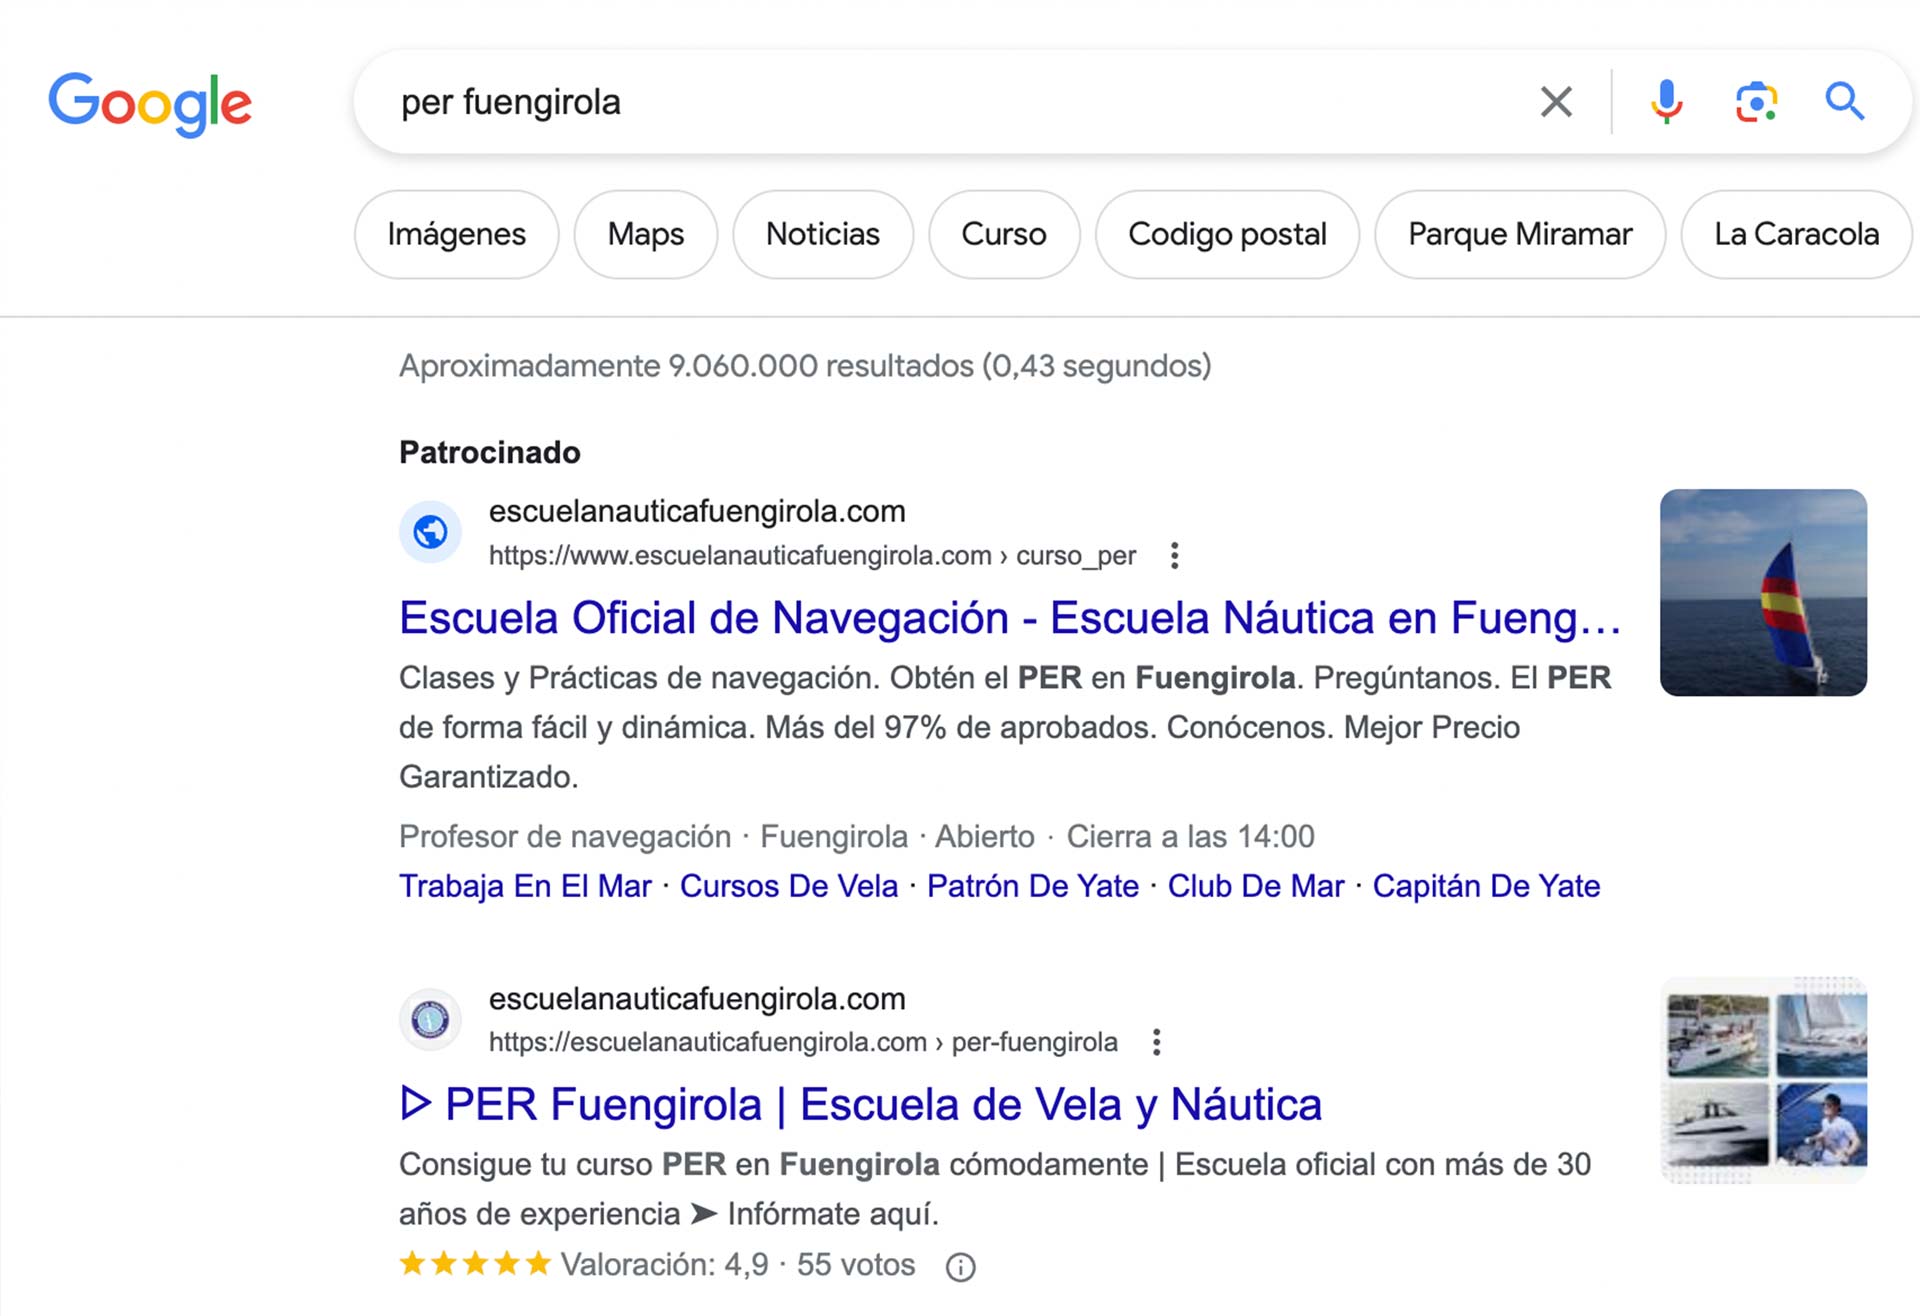1920x1316 pixels.
Task: Open Google Lens image search icon
Action: click(x=1756, y=102)
